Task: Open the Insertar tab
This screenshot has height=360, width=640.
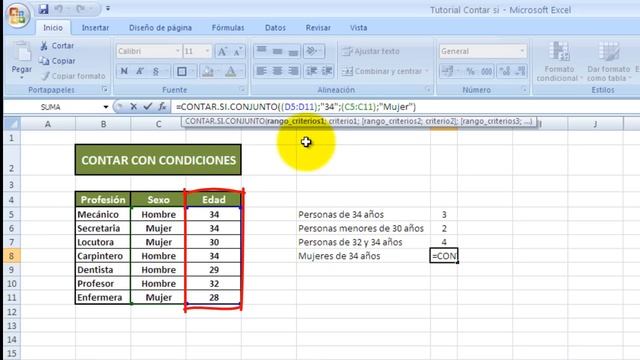Action: pos(95,28)
